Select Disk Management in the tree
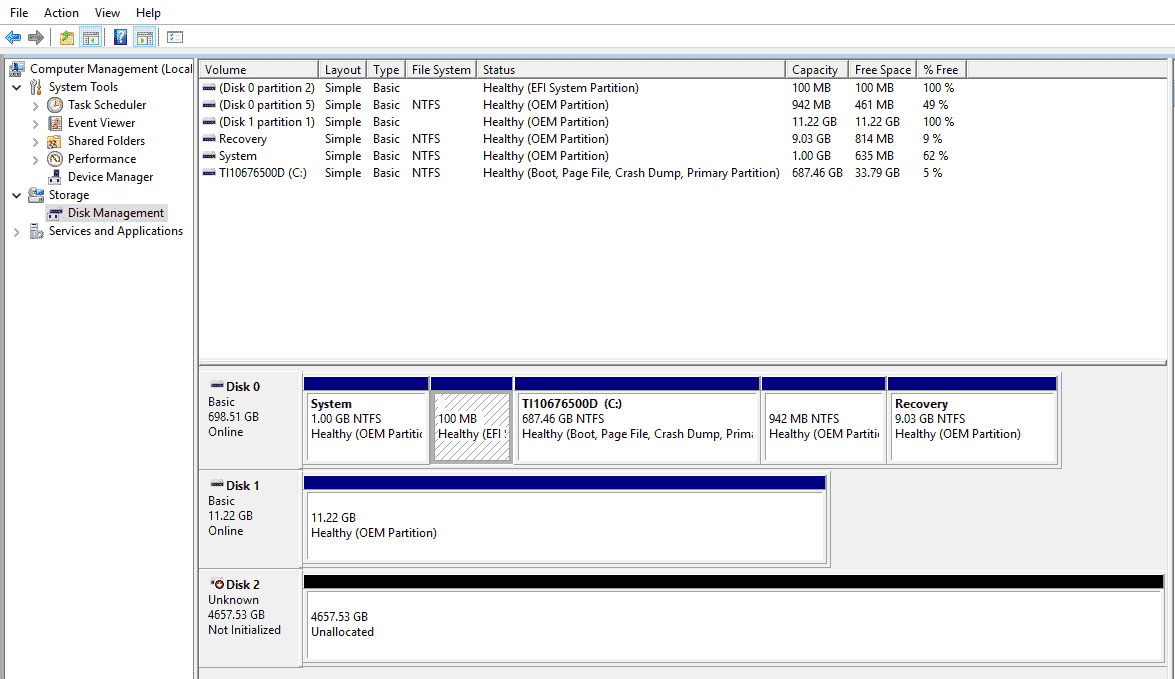The height and width of the screenshot is (679, 1175). (x=115, y=214)
